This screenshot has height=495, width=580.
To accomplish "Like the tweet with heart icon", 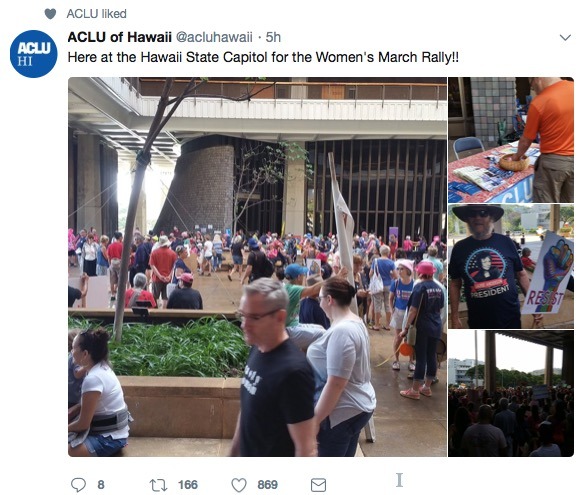I will pyautogui.click(x=239, y=485).
